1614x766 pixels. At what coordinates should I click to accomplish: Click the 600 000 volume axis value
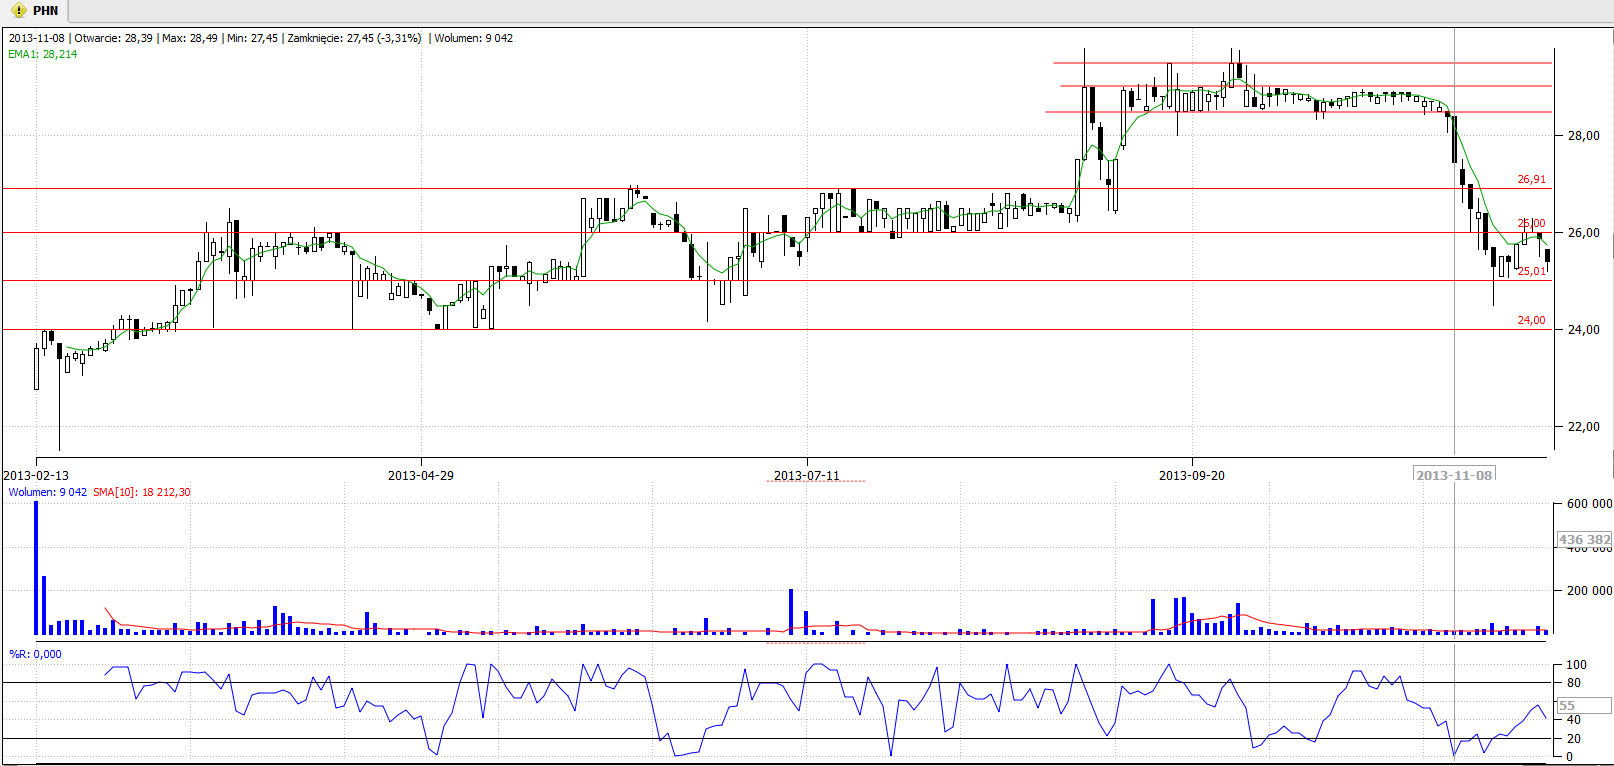click(x=1589, y=504)
